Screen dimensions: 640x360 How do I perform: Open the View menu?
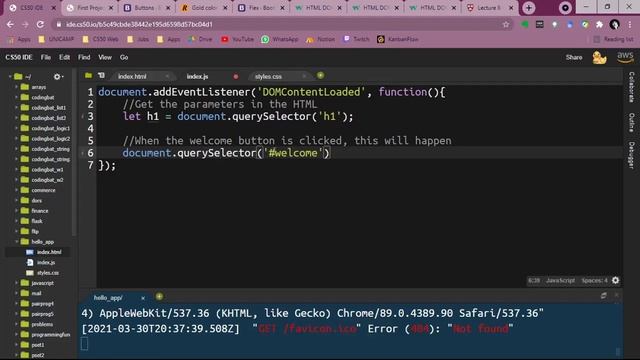pyautogui.click(x=105, y=58)
